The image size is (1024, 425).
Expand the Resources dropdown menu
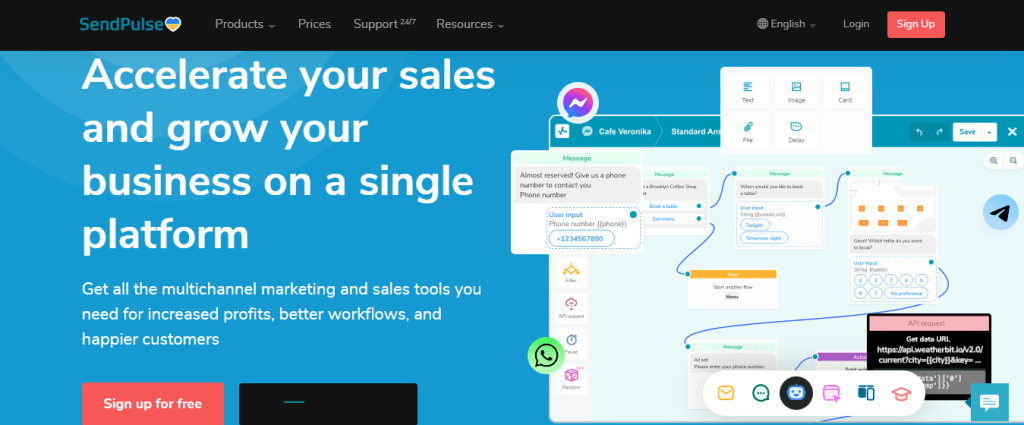470,24
